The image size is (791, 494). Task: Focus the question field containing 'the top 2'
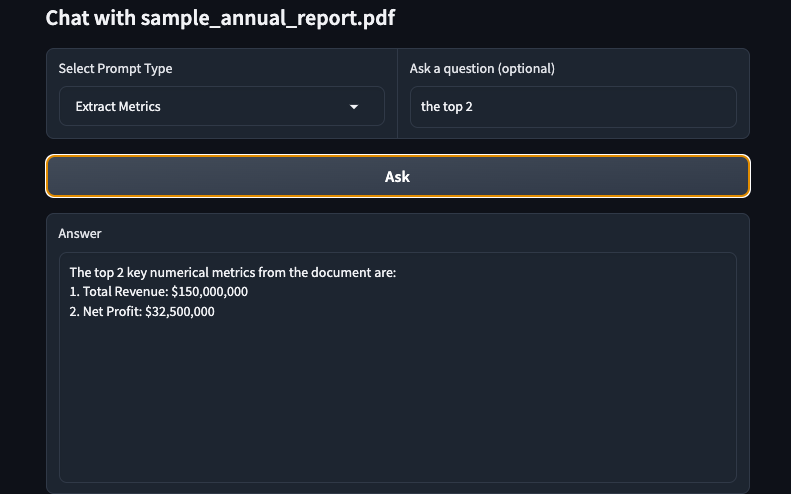tap(573, 106)
